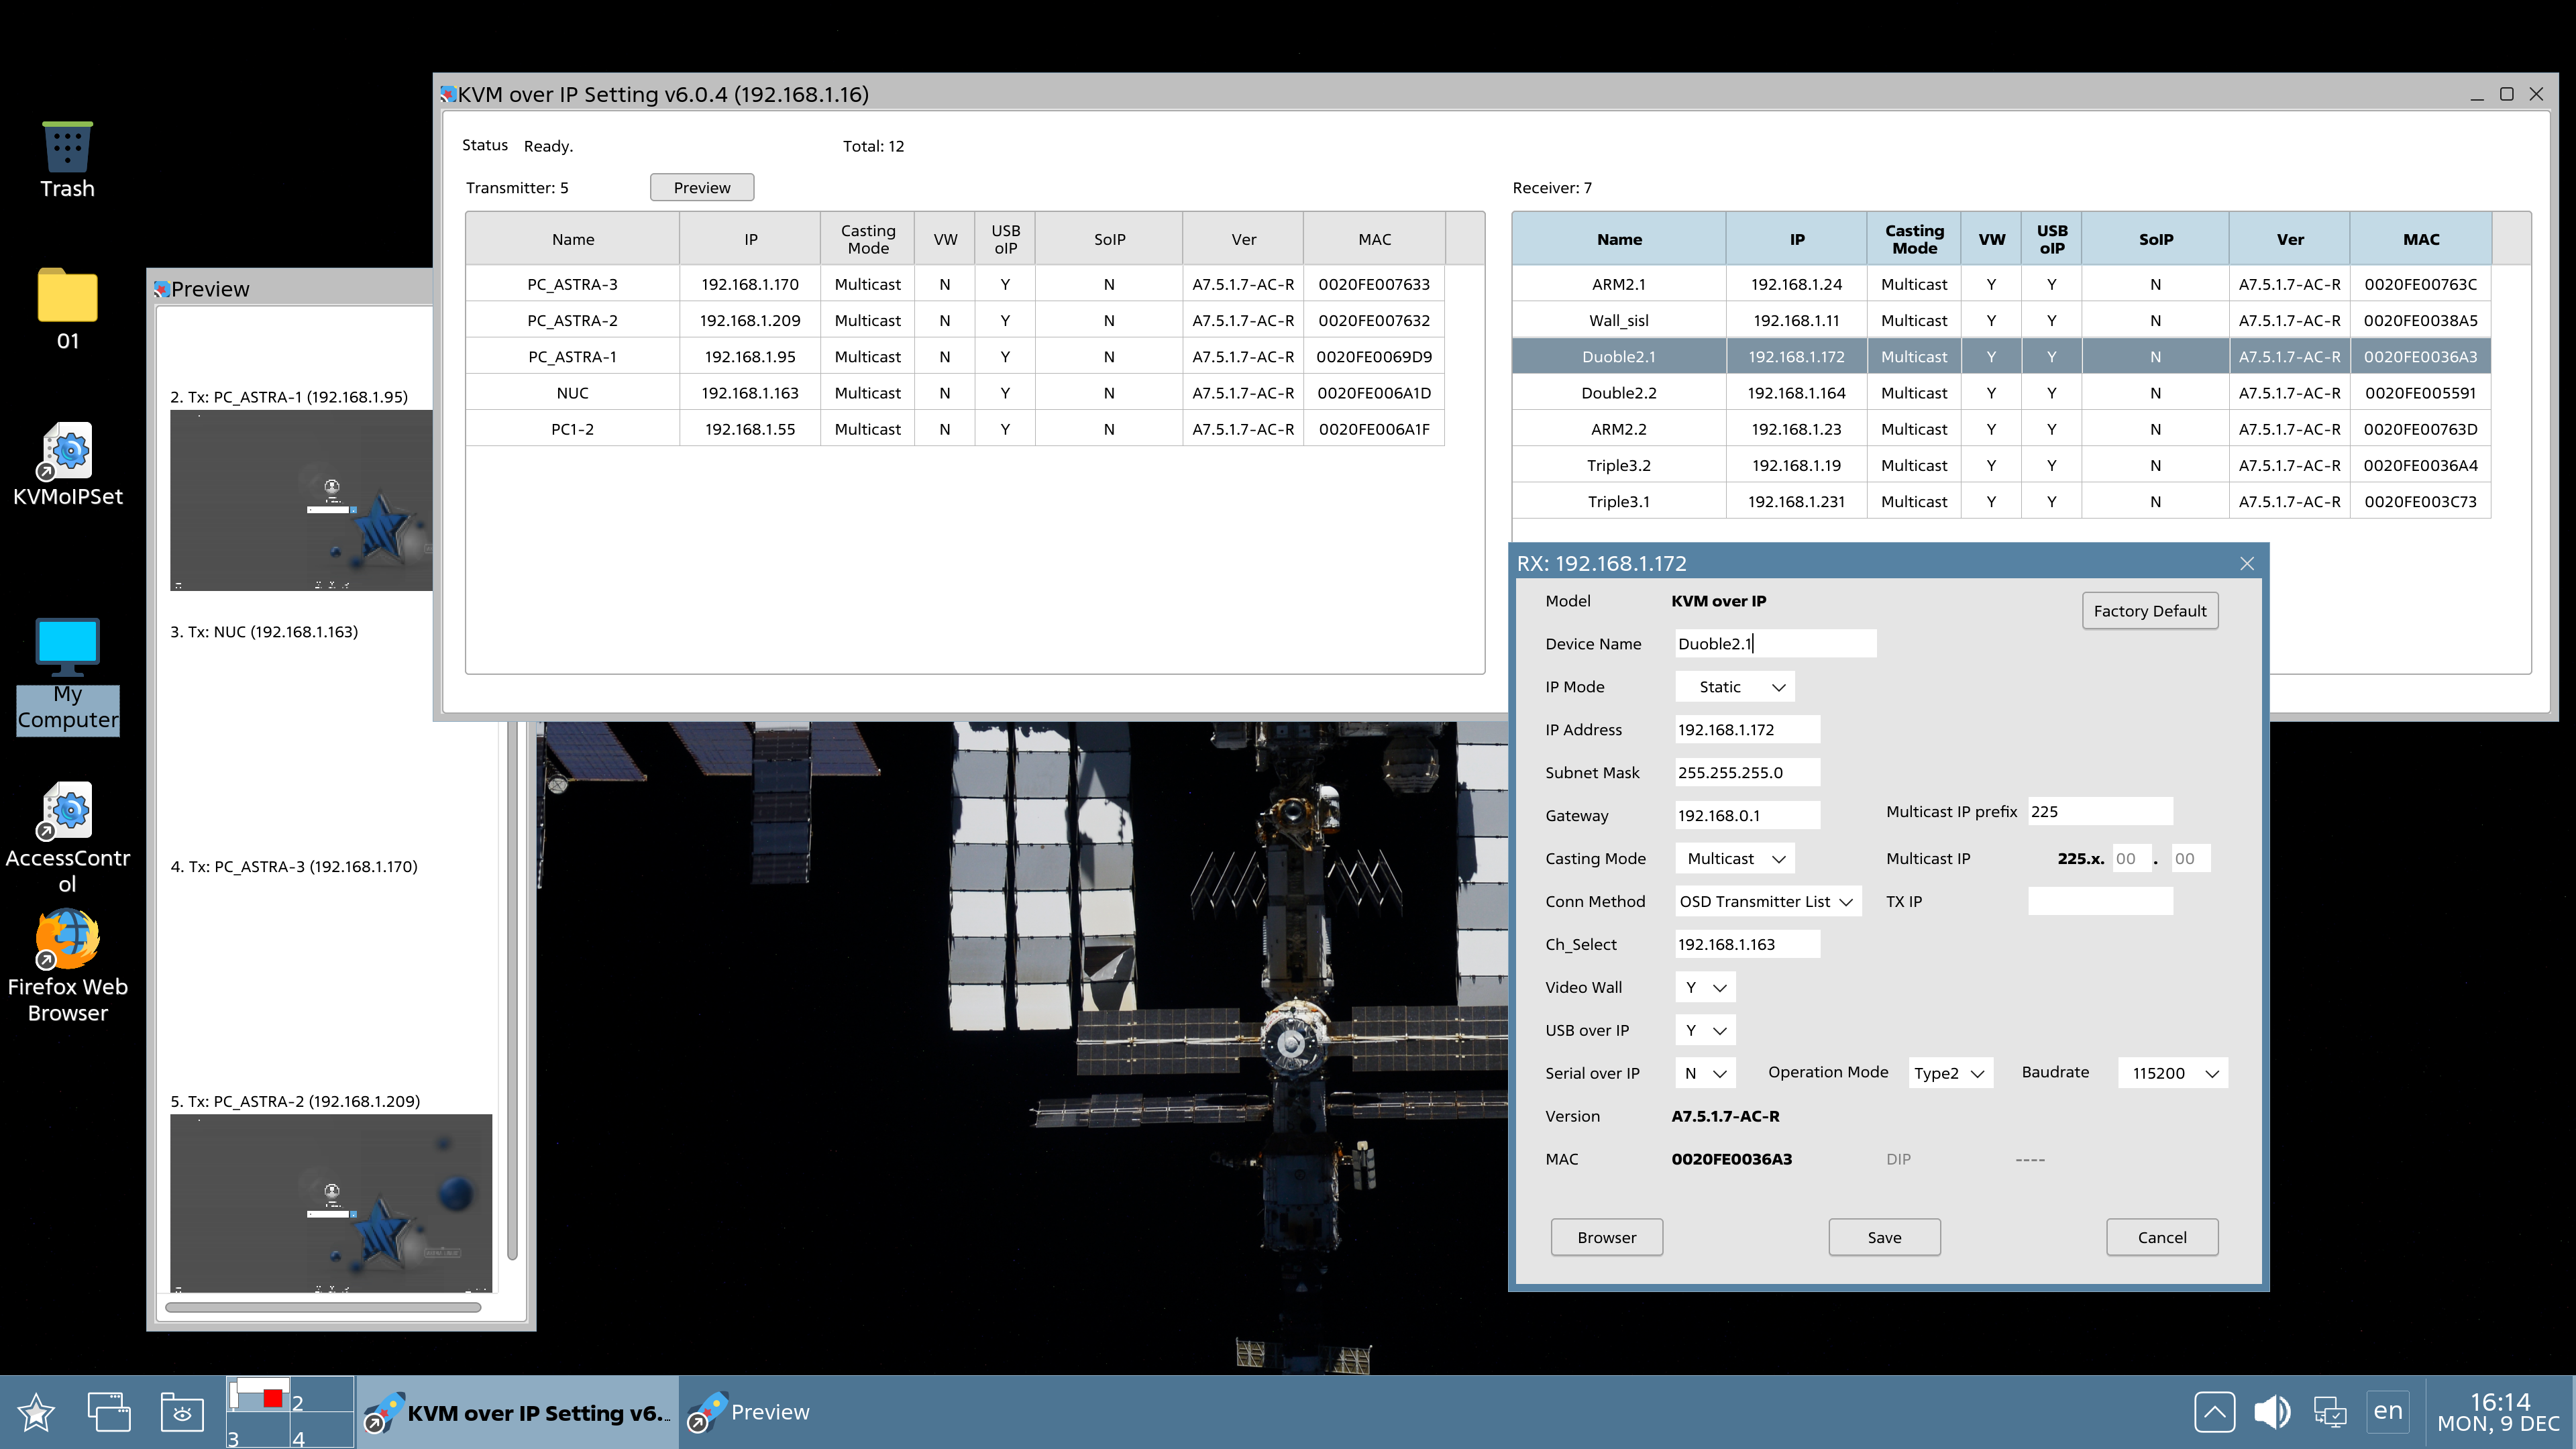2576x1449 pixels.
Task: Click Factory Default button for RX device
Action: coord(2149,608)
